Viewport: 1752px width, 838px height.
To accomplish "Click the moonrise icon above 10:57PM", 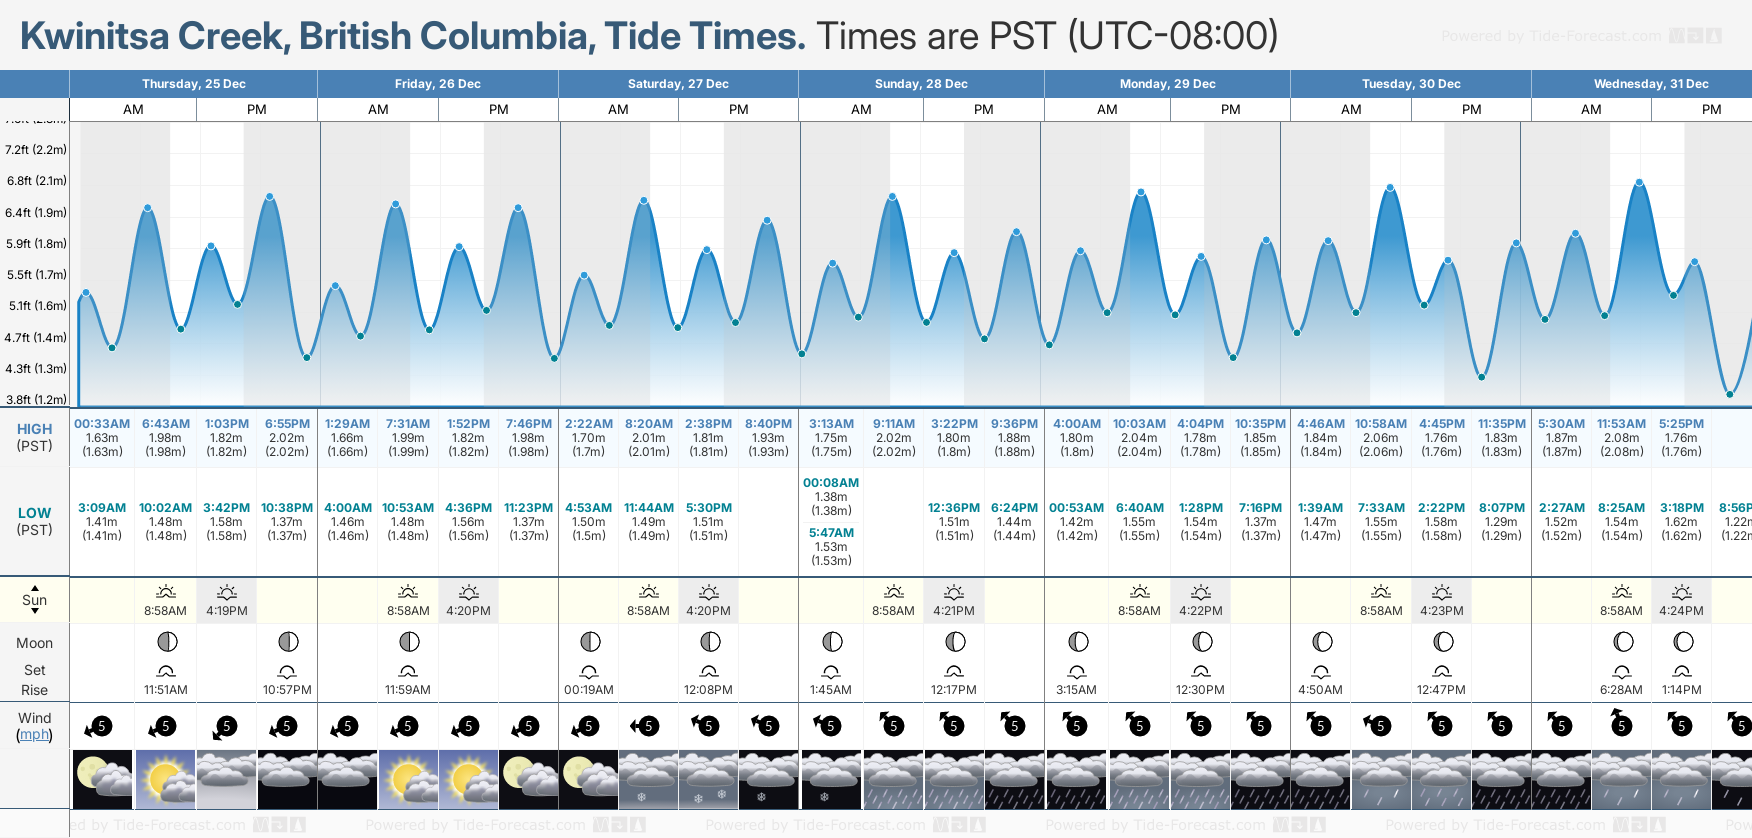I will [x=287, y=670].
